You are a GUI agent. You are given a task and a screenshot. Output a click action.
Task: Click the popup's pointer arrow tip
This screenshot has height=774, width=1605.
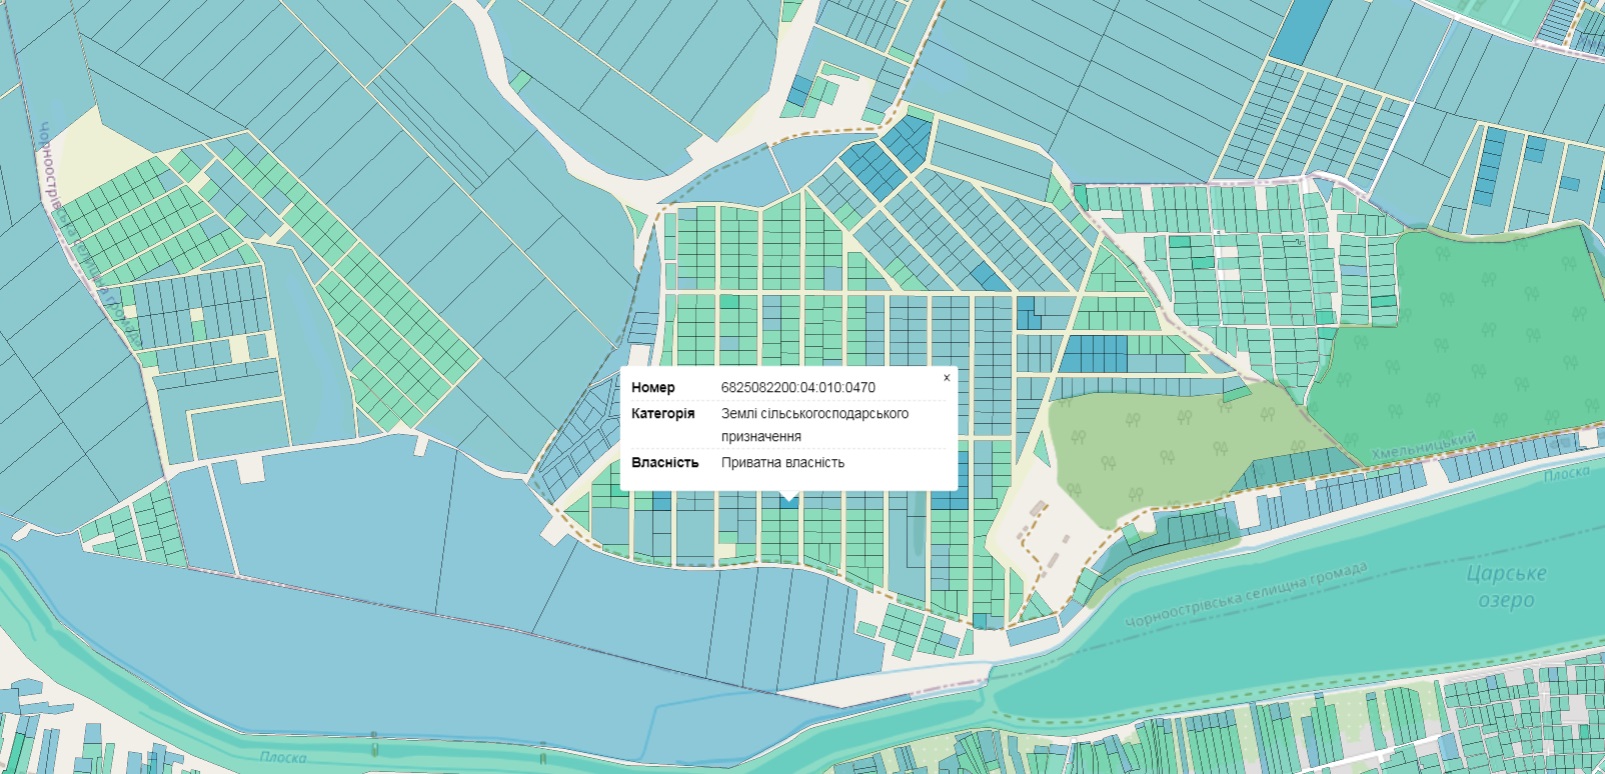click(789, 496)
